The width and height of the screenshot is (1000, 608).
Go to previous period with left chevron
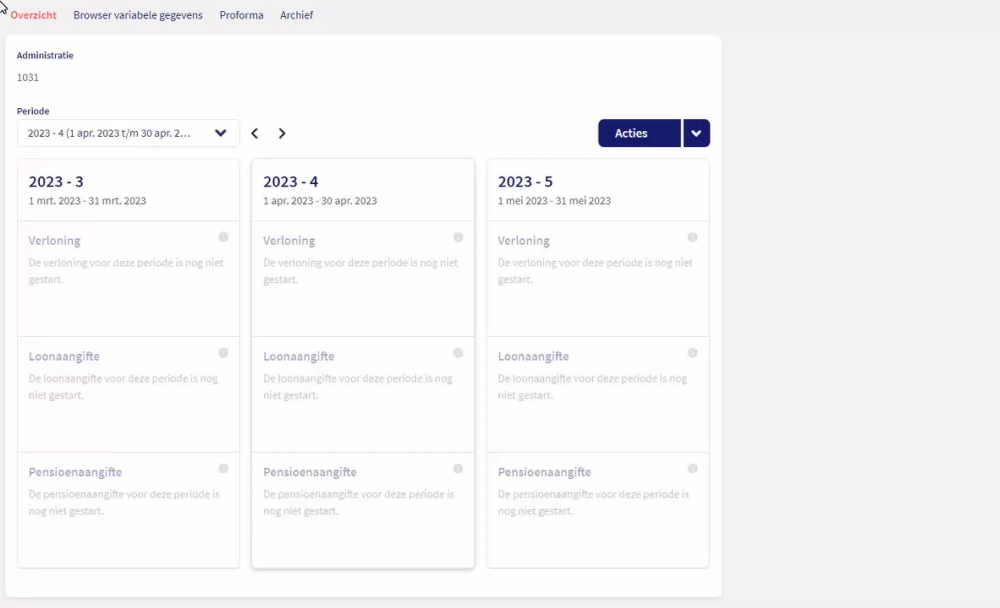pyautogui.click(x=255, y=133)
